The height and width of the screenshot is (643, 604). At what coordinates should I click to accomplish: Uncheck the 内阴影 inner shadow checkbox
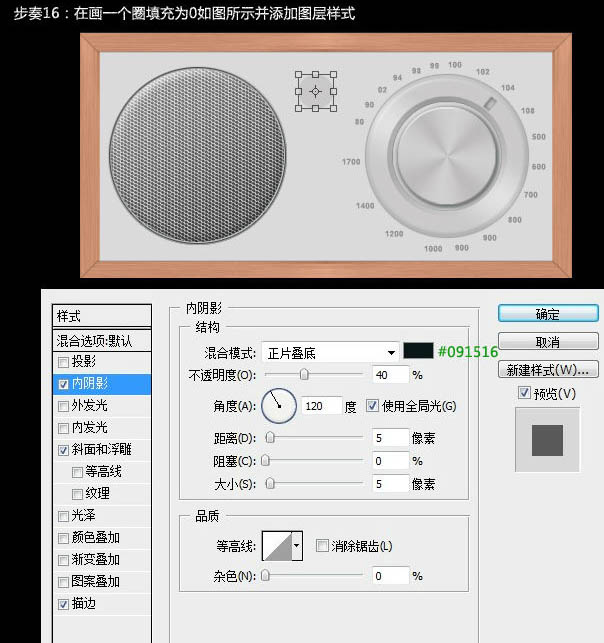click(x=63, y=384)
